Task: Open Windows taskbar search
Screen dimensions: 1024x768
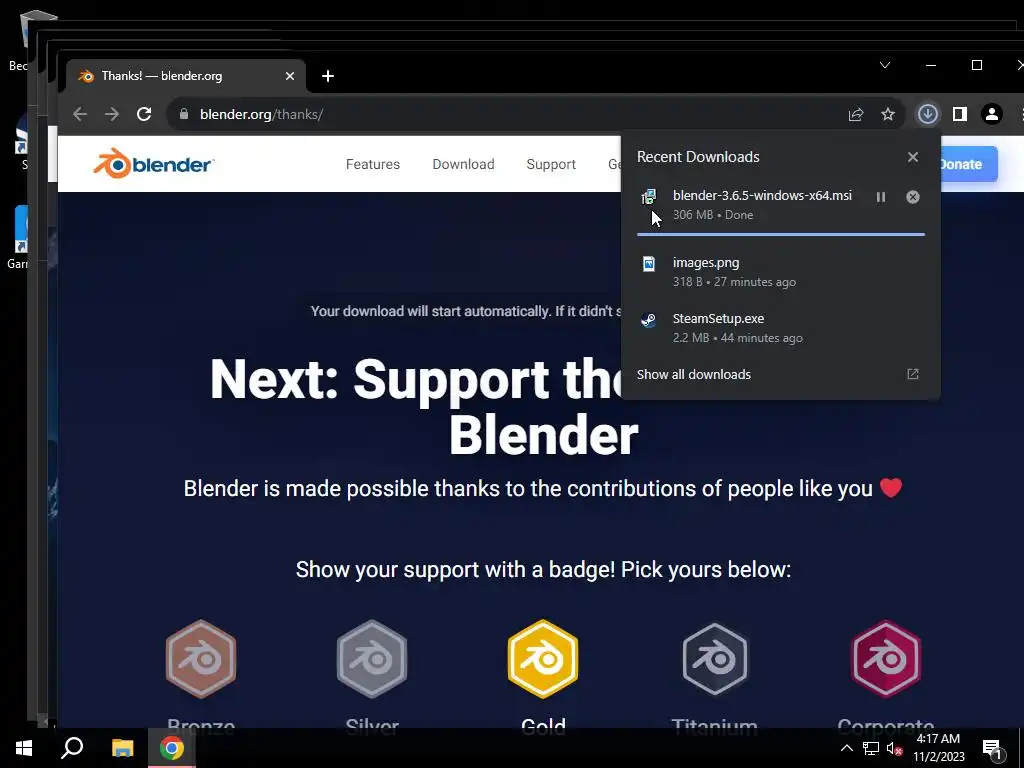Action: (x=72, y=748)
